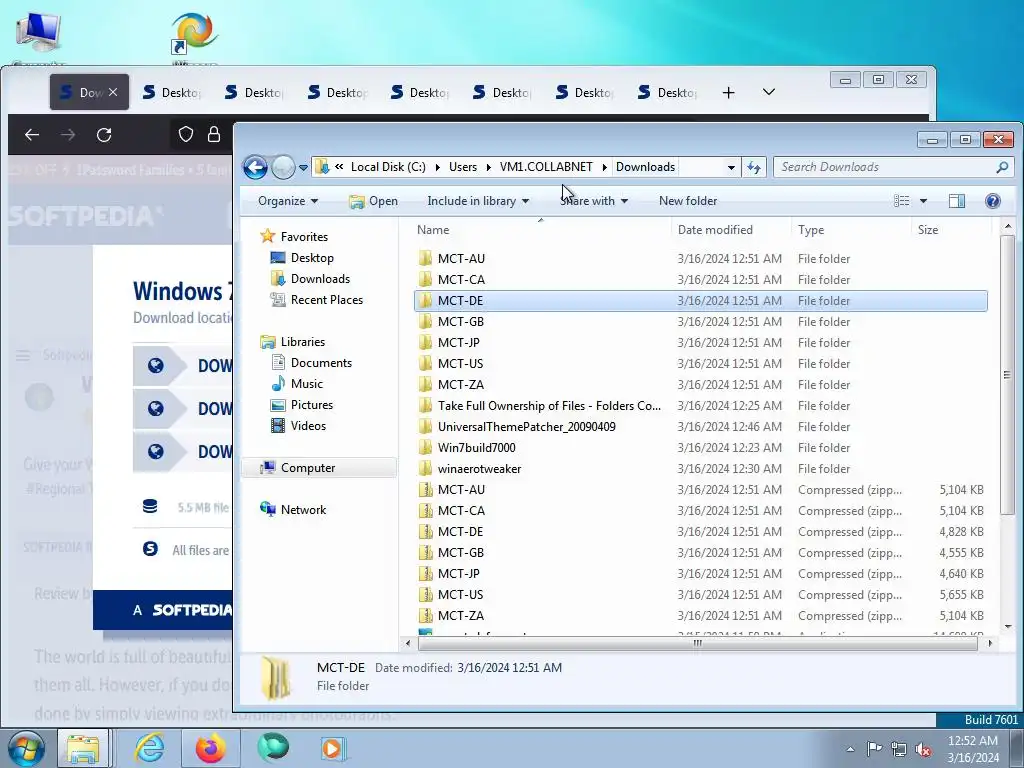This screenshot has width=1024, height=768.
Task: Select the MCT-ZA folder icon
Action: (425, 385)
